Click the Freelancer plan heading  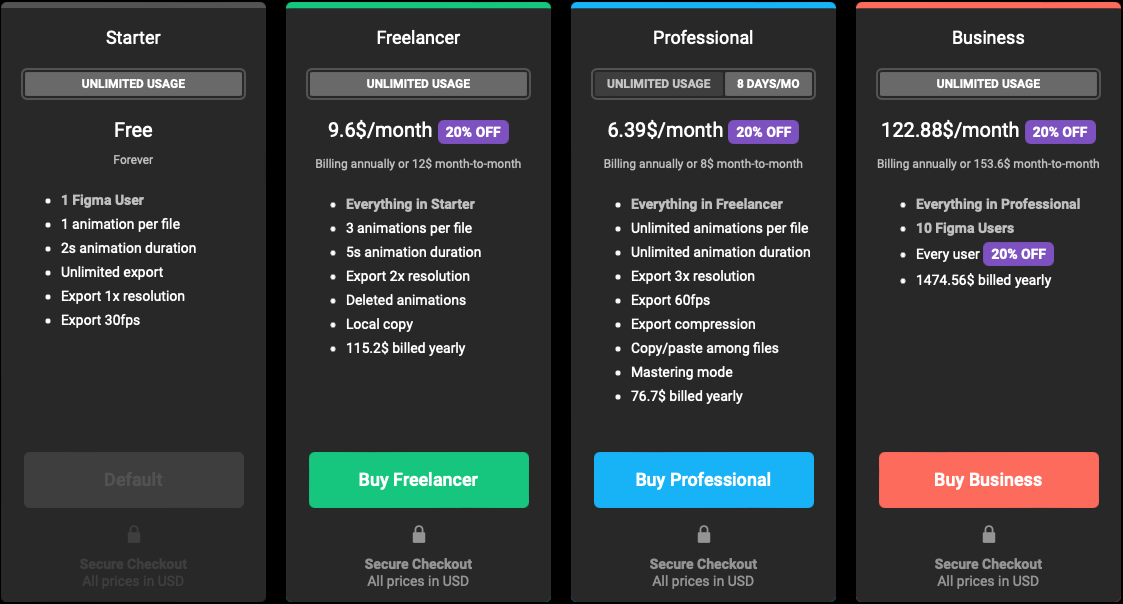click(x=418, y=38)
